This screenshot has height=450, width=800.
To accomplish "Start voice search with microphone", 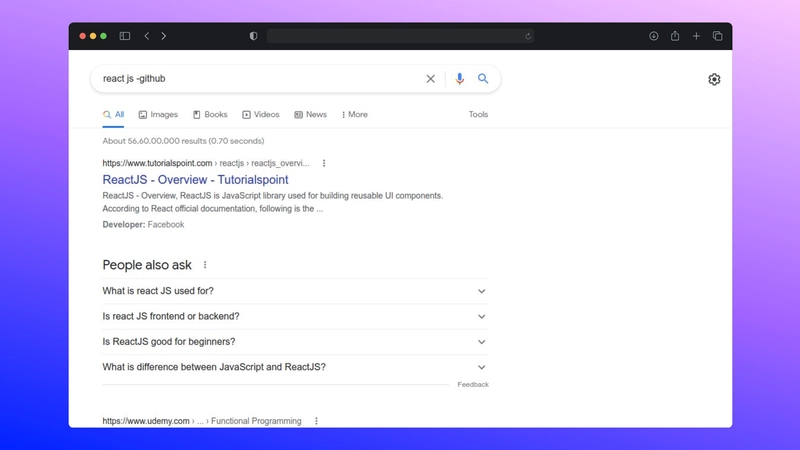I will [x=459, y=79].
